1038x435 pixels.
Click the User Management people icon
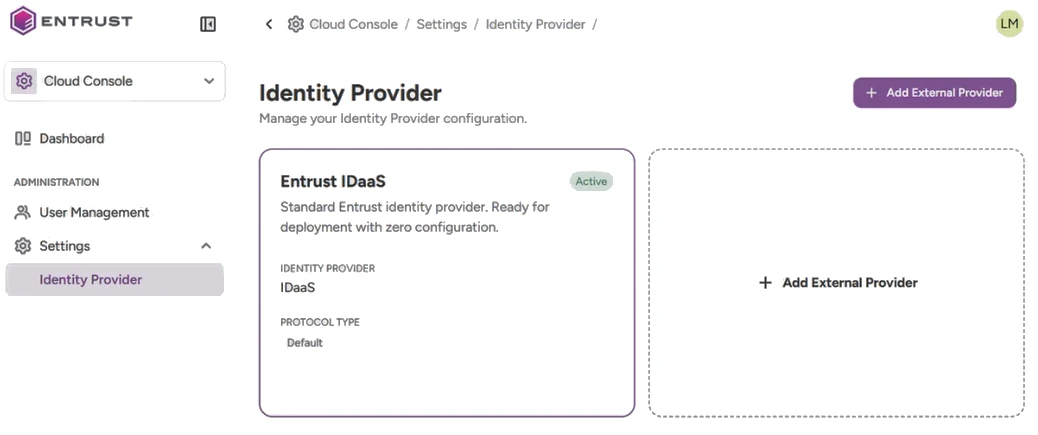tap(23, 213)
